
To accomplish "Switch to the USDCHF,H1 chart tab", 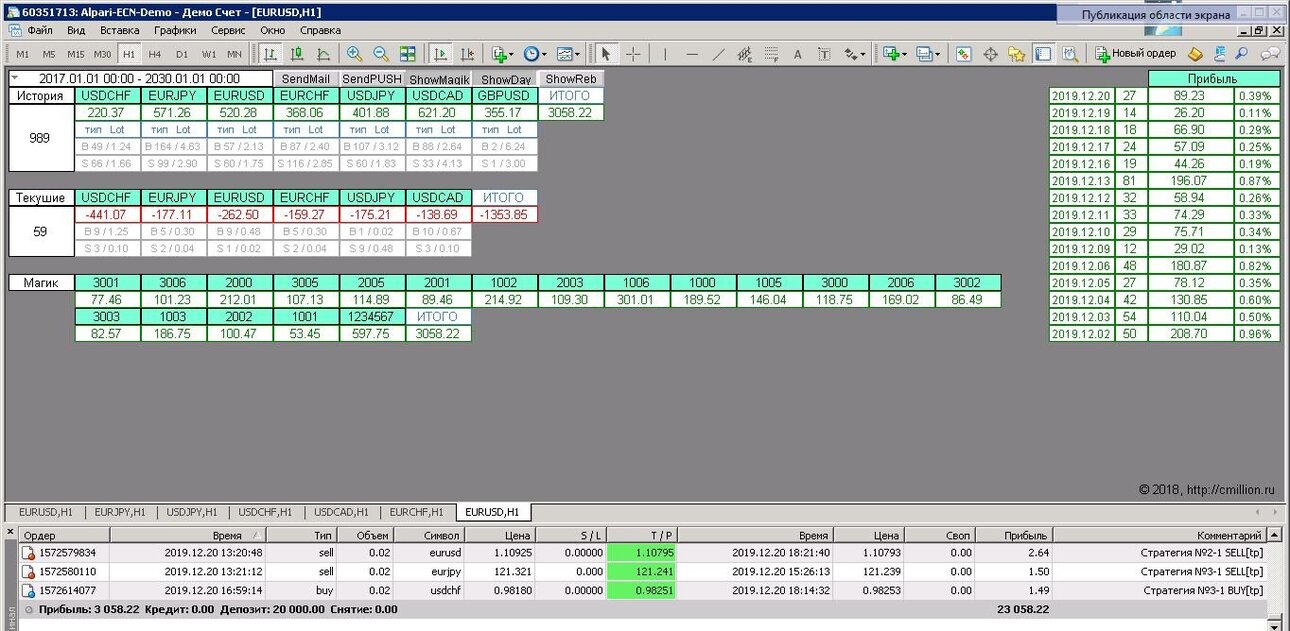I will [265, 512].
